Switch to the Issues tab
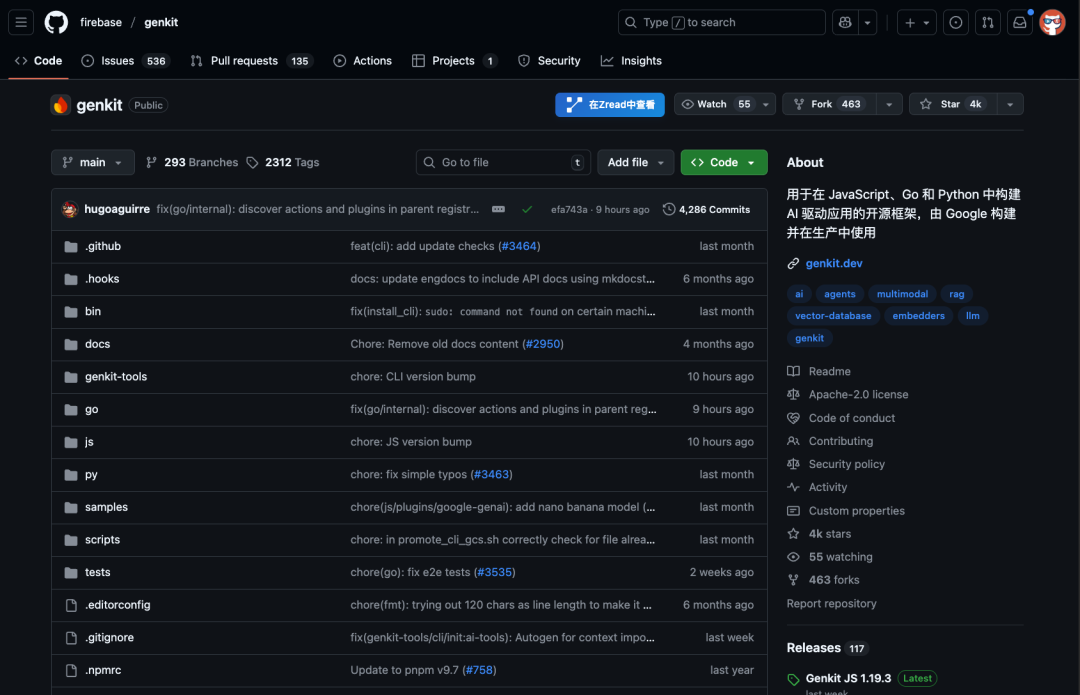1080x695 pixels. click(125, 61)
